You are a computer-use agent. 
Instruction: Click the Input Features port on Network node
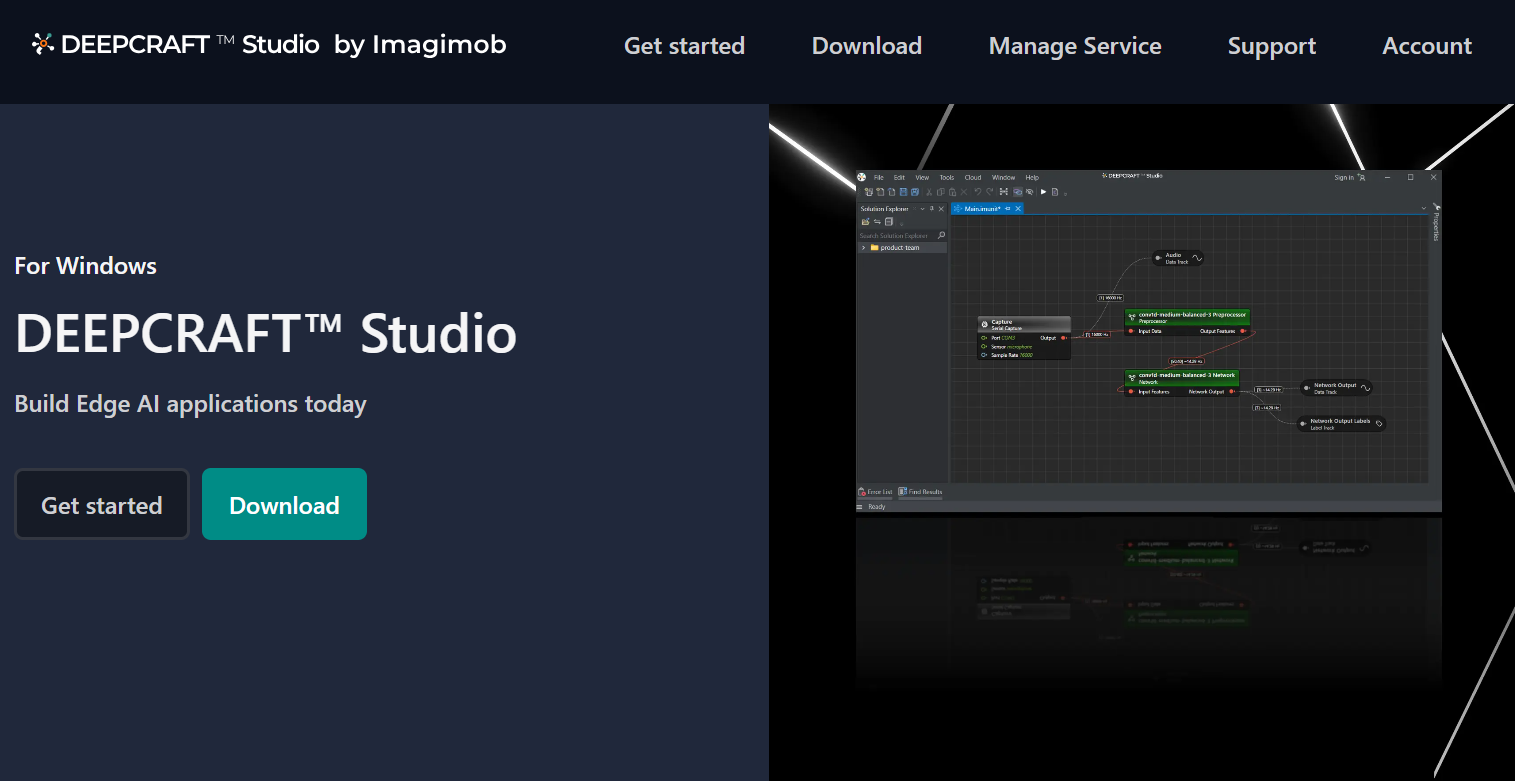click(x=1131, y=392)
